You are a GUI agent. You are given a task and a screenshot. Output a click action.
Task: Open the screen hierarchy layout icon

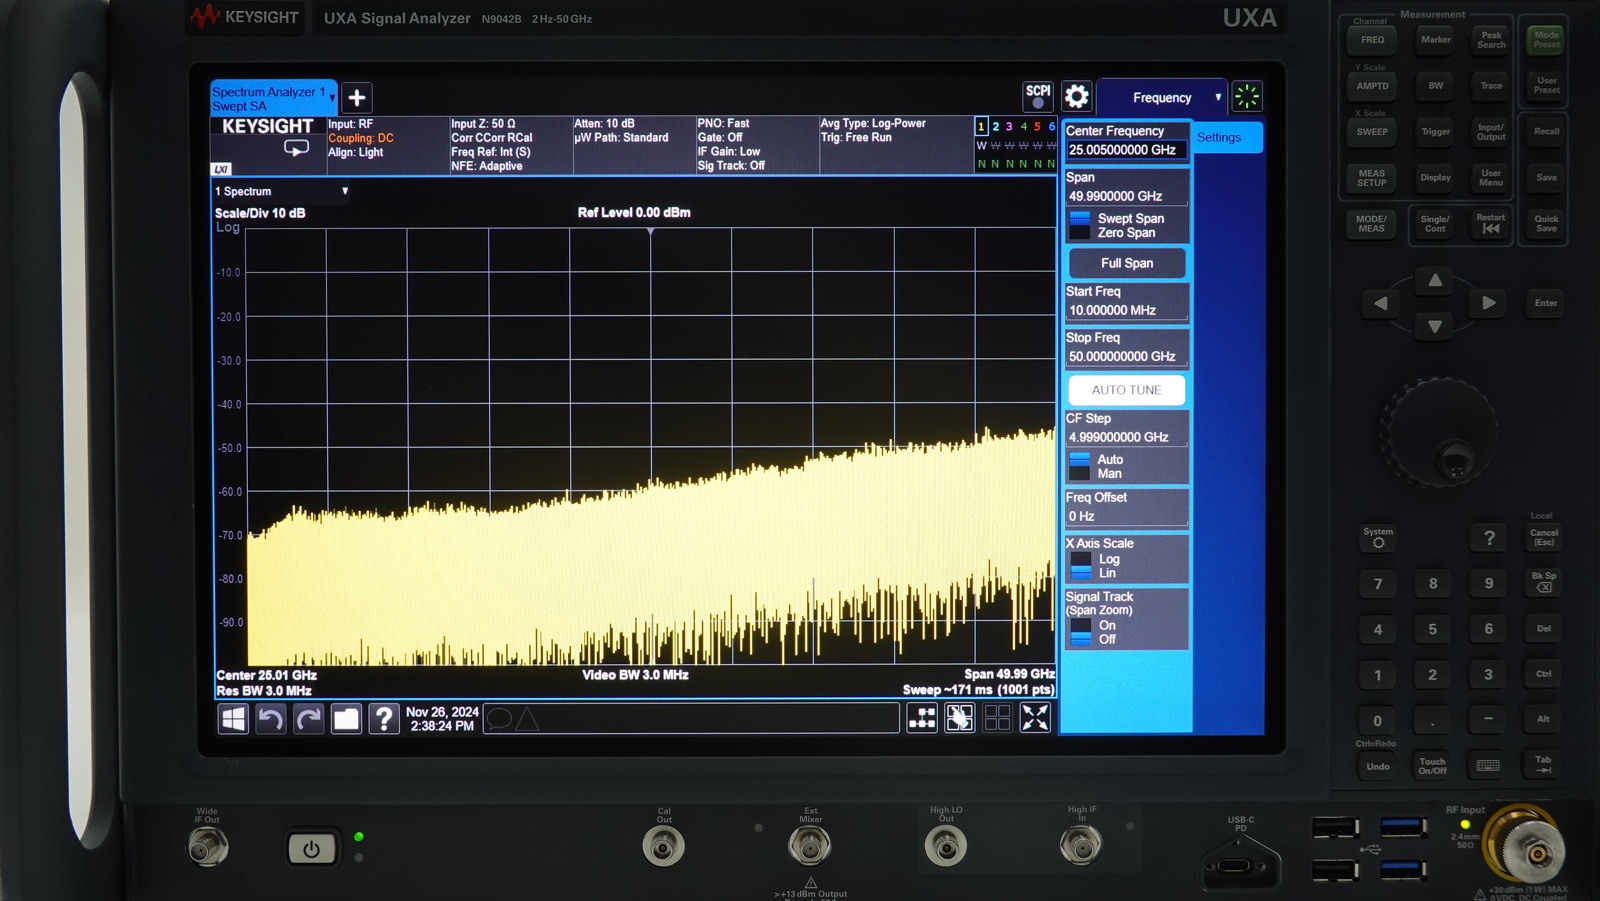pos(922,717)
